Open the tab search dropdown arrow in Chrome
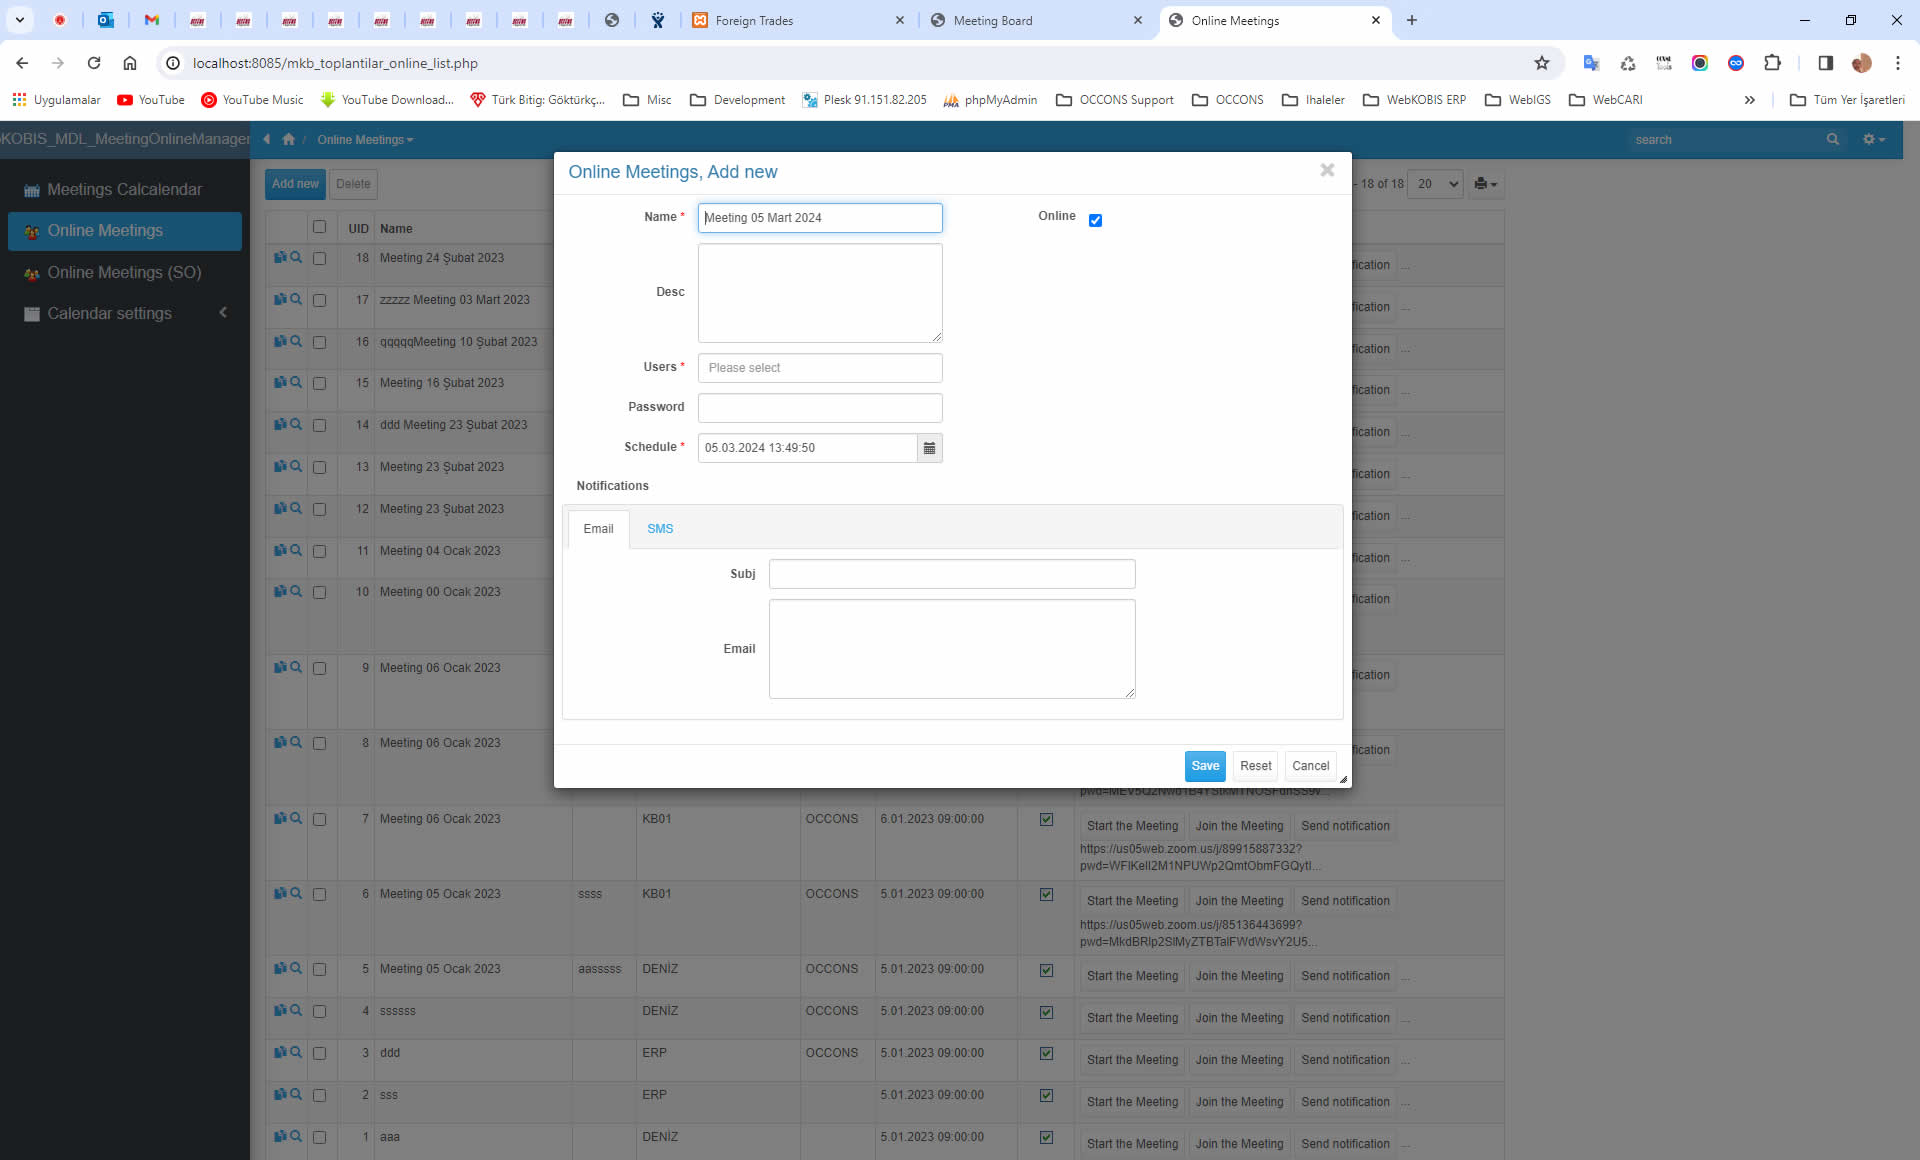Image resolution: width=1920 pixels, height=1160 pixels. (x=19, y=20)
